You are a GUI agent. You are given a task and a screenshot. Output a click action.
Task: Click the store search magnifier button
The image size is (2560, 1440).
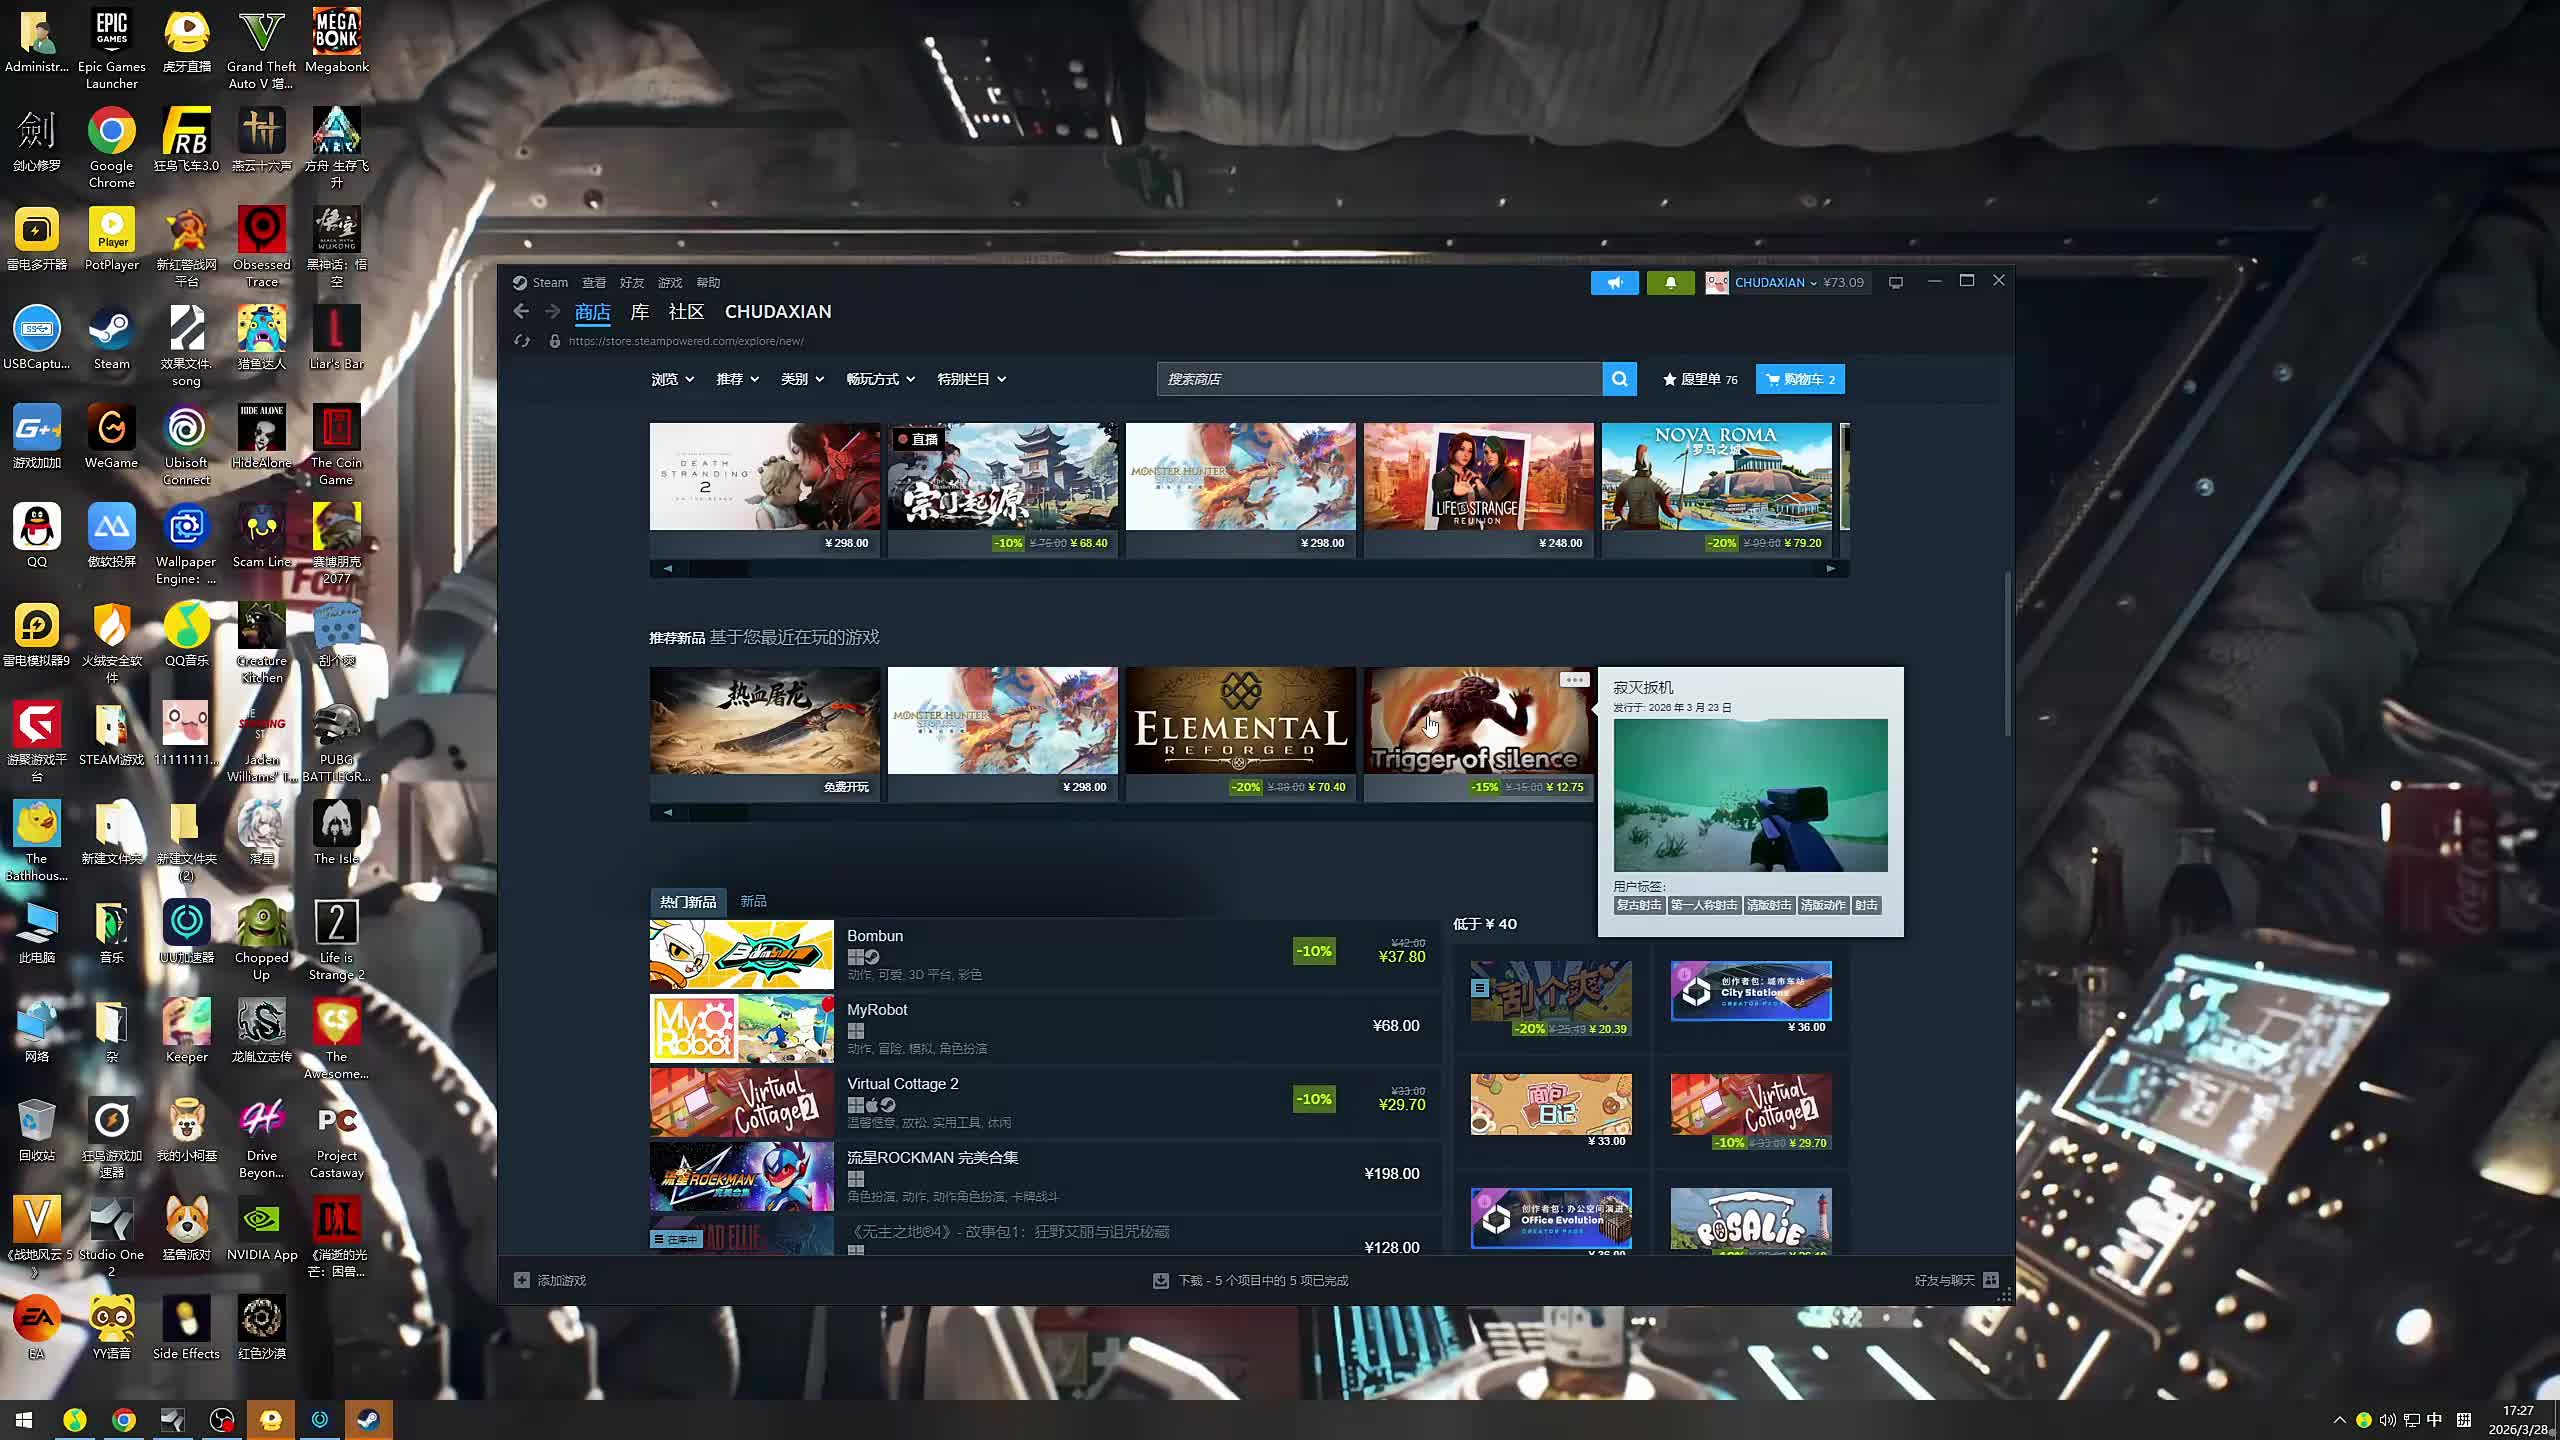1619,379
